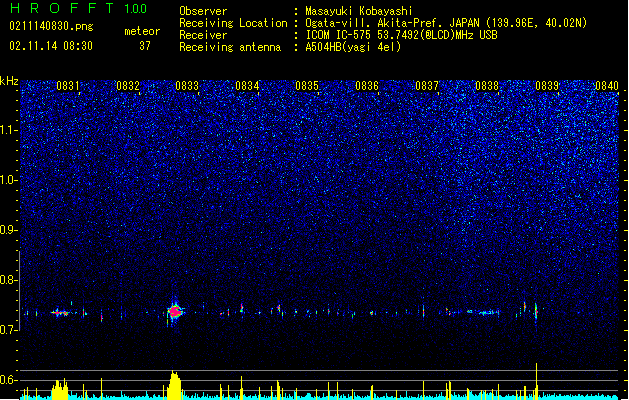Image resolution: width=629 pixels, height=400 pixels.
Task: Click the 0838 time marker
Action: [x=487, y=86]
